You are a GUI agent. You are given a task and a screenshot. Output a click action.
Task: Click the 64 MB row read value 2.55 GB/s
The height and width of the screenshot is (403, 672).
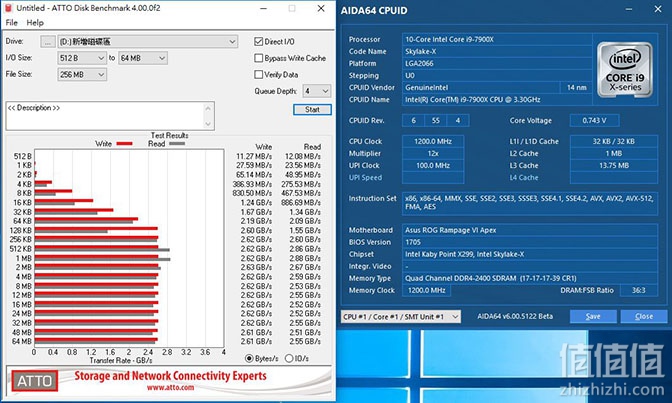coord(305,342)
